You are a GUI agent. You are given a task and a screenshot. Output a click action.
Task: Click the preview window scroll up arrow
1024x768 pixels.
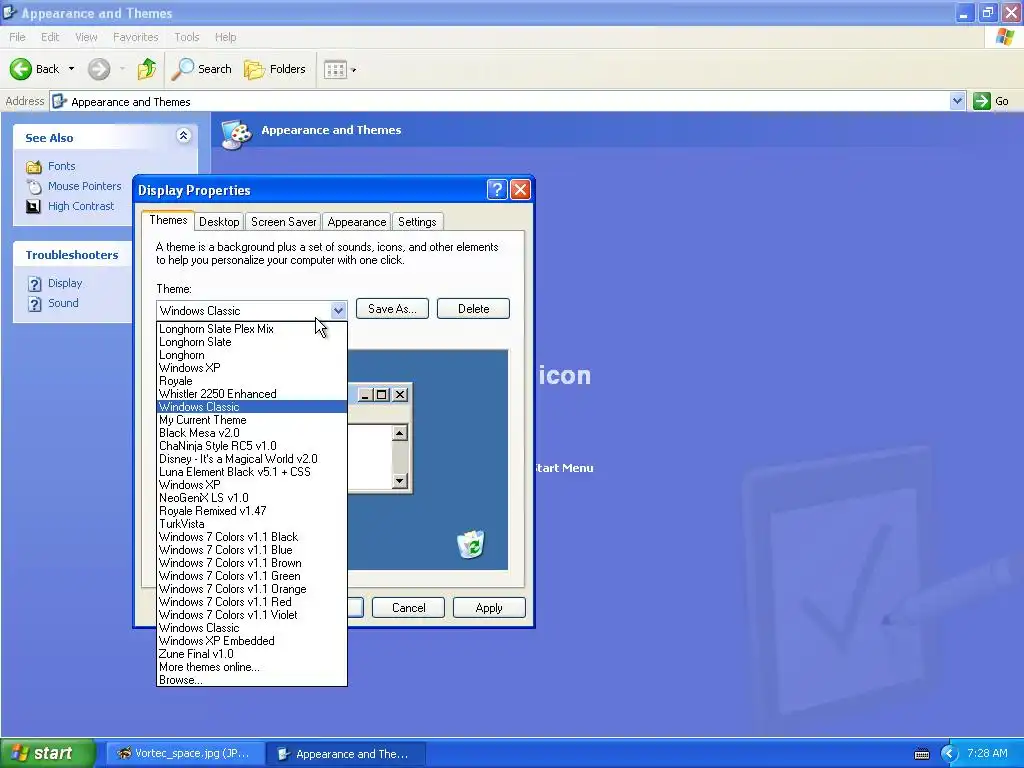pos(400,433)
